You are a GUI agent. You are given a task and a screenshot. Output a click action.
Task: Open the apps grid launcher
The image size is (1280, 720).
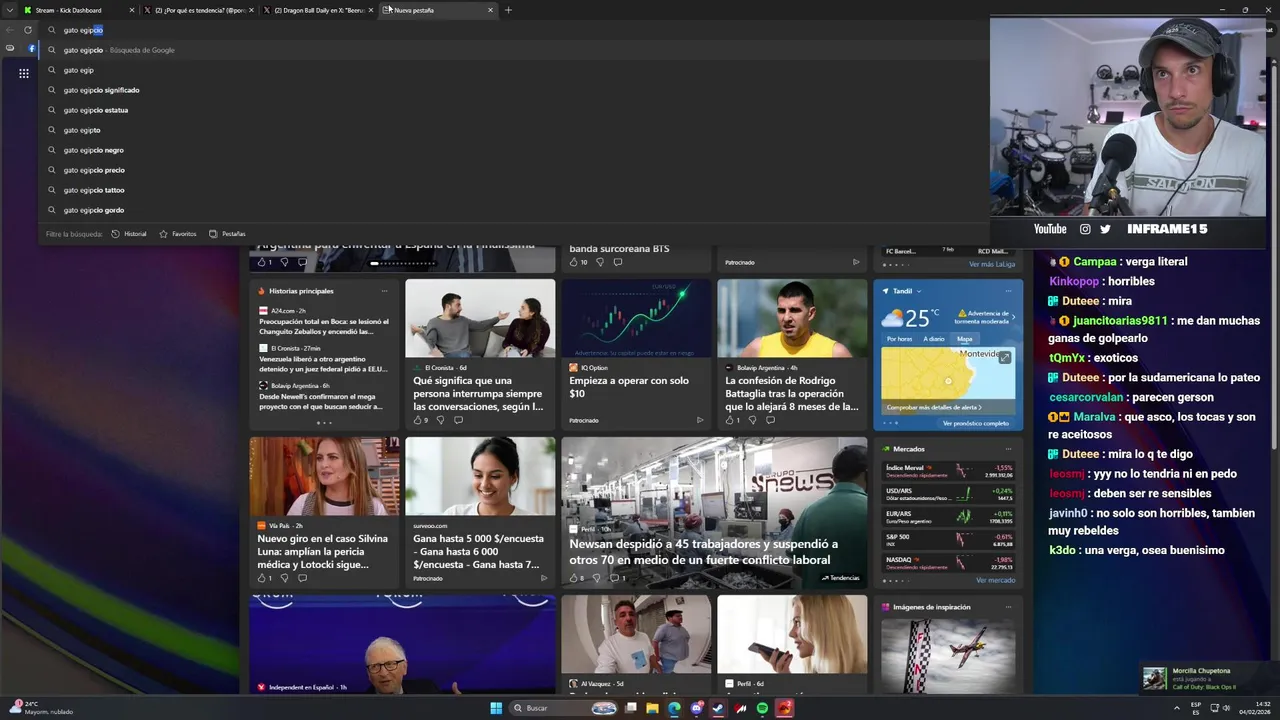(24, 73)
